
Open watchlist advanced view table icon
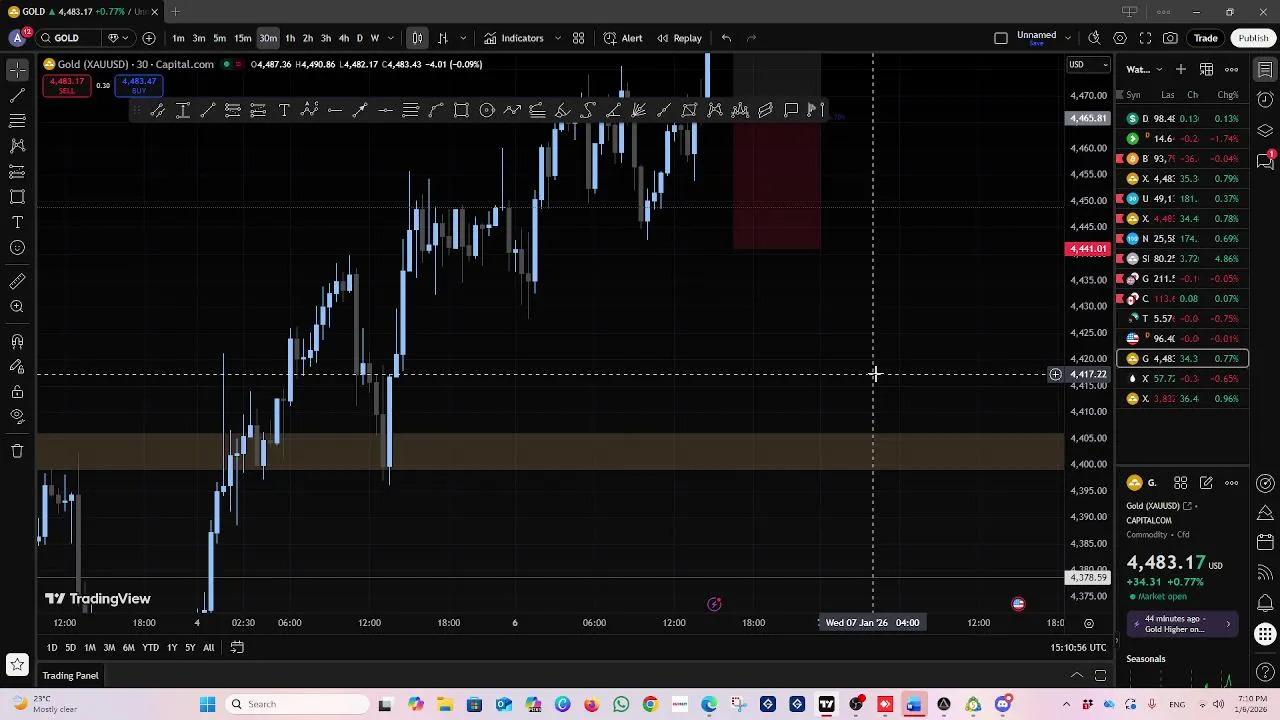pos(1206,69)
